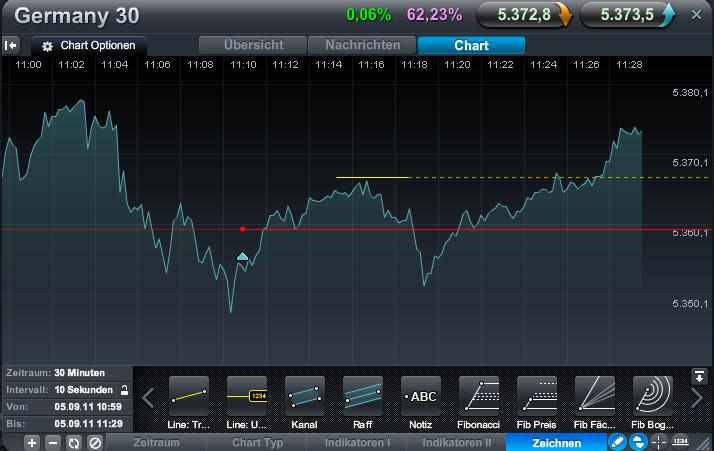Viewport: 714px width, 451px height.
Task: Open the Indikatoren II tab
Action: (x=457, y=442)
